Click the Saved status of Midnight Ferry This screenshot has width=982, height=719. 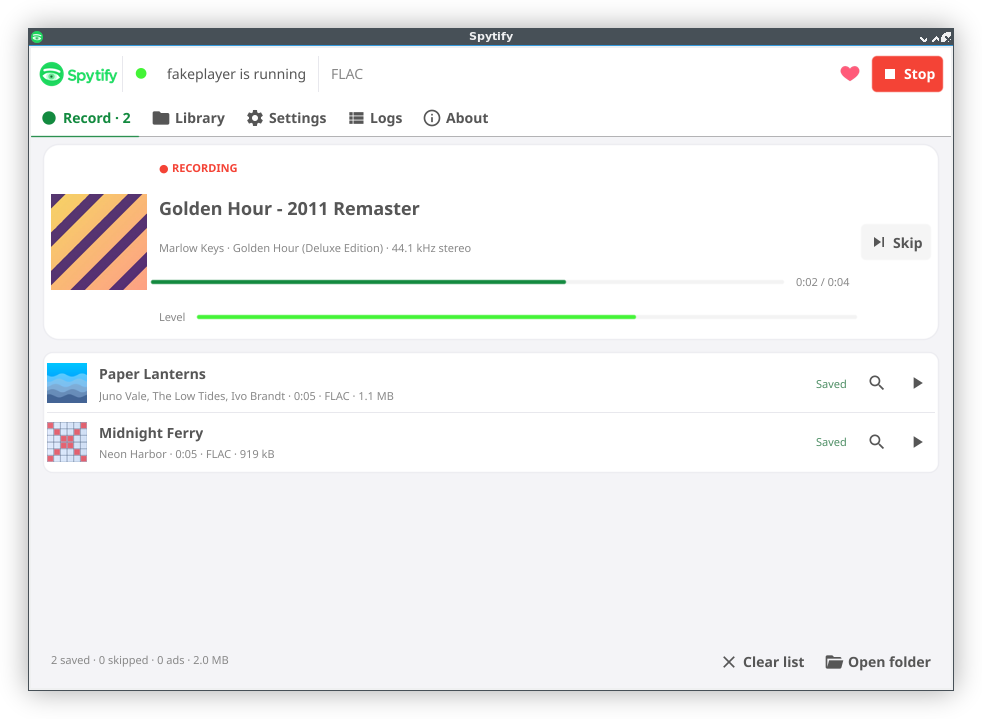[x=831, y=442]
